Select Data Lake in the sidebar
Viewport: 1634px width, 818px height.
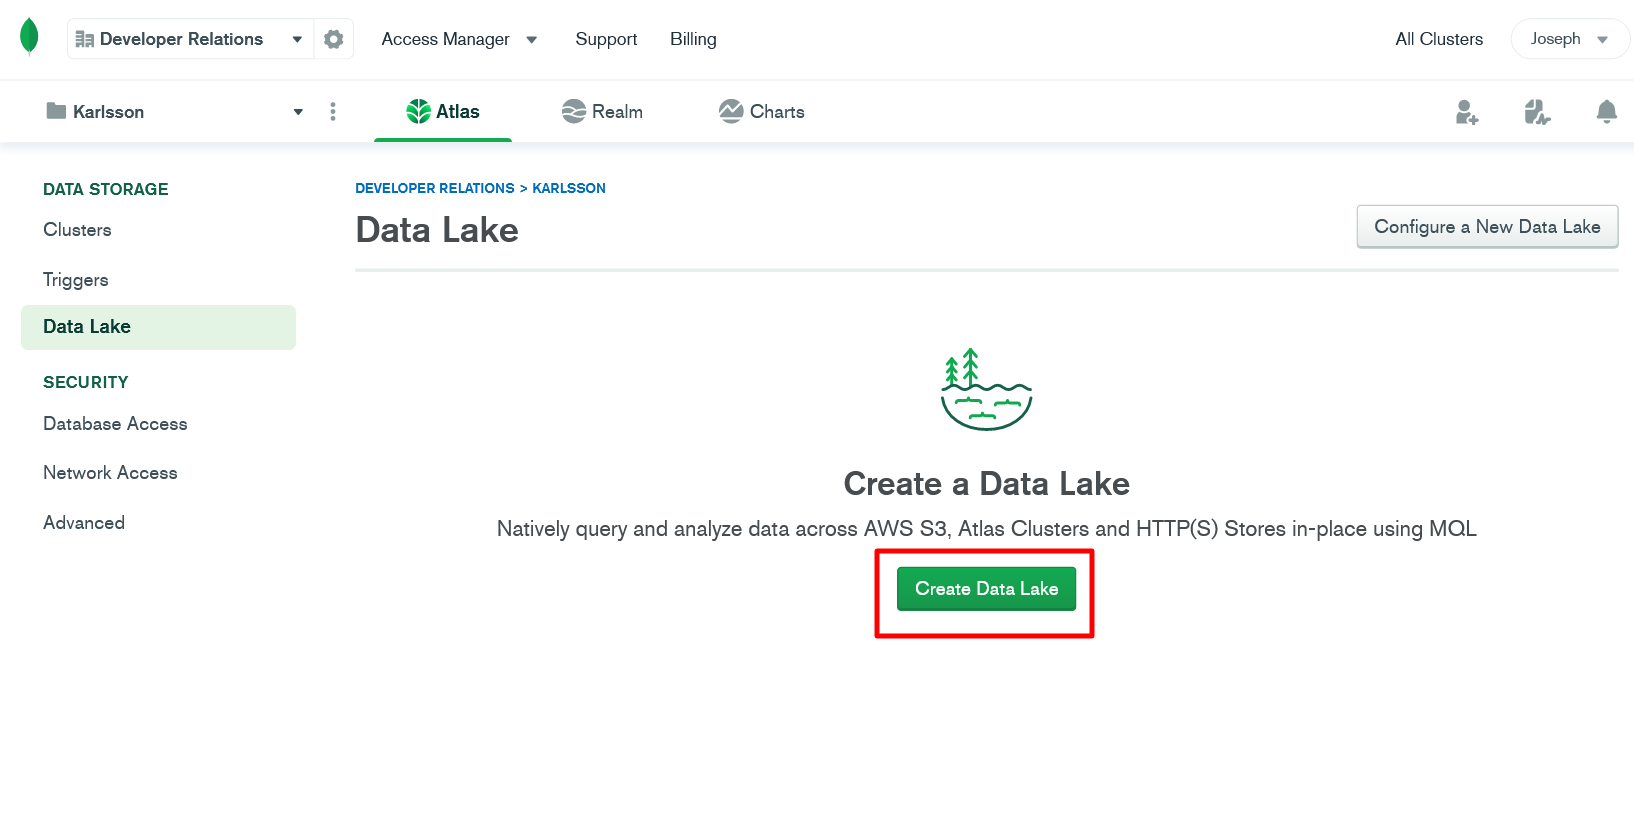click(x=158, y=327)
